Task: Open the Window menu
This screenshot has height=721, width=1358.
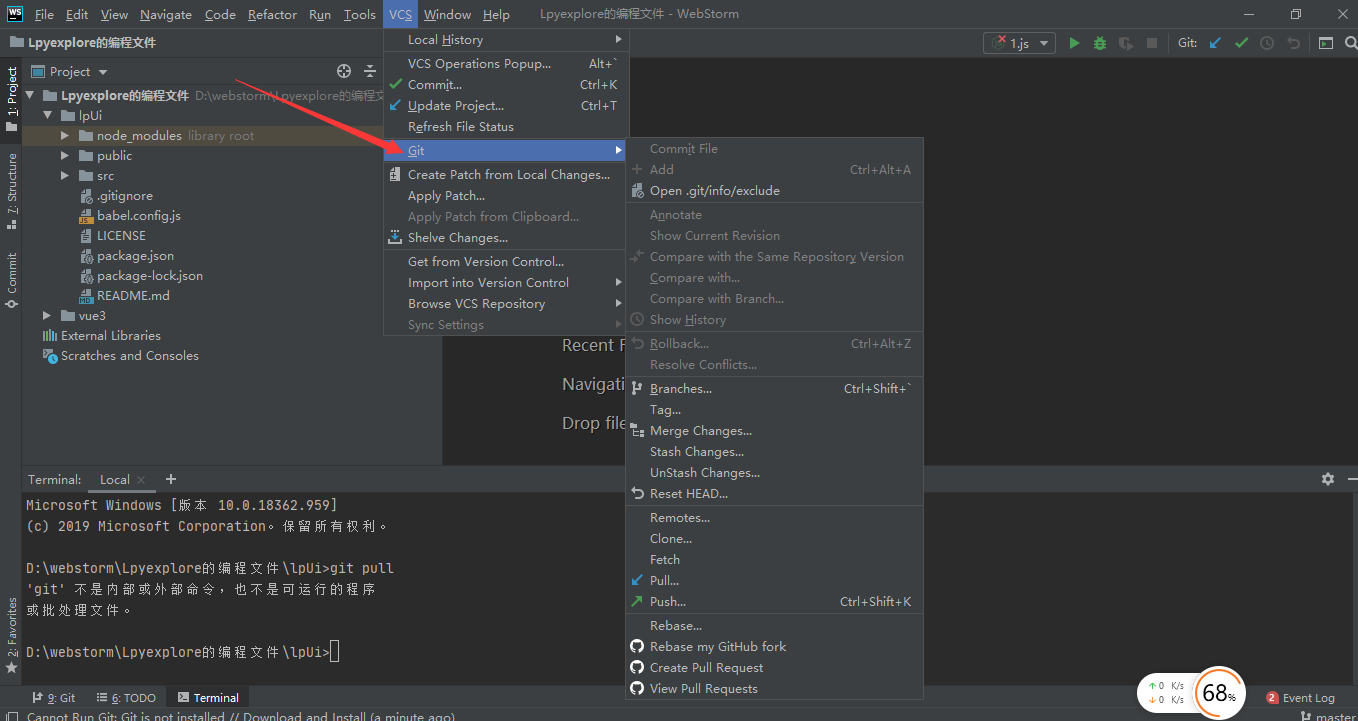Action: click(447, 14)
